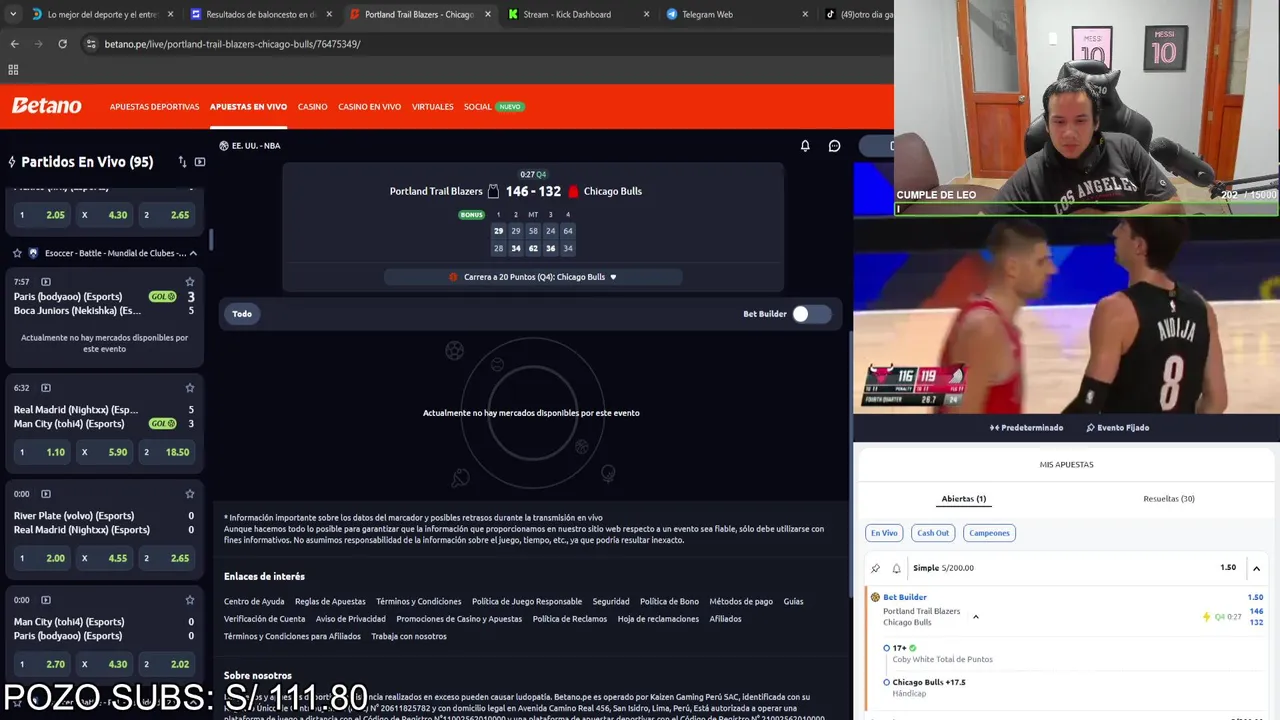Click the live stream panel icon in sidebar header
Viewport: 1280px width, 720px height.
200,162
